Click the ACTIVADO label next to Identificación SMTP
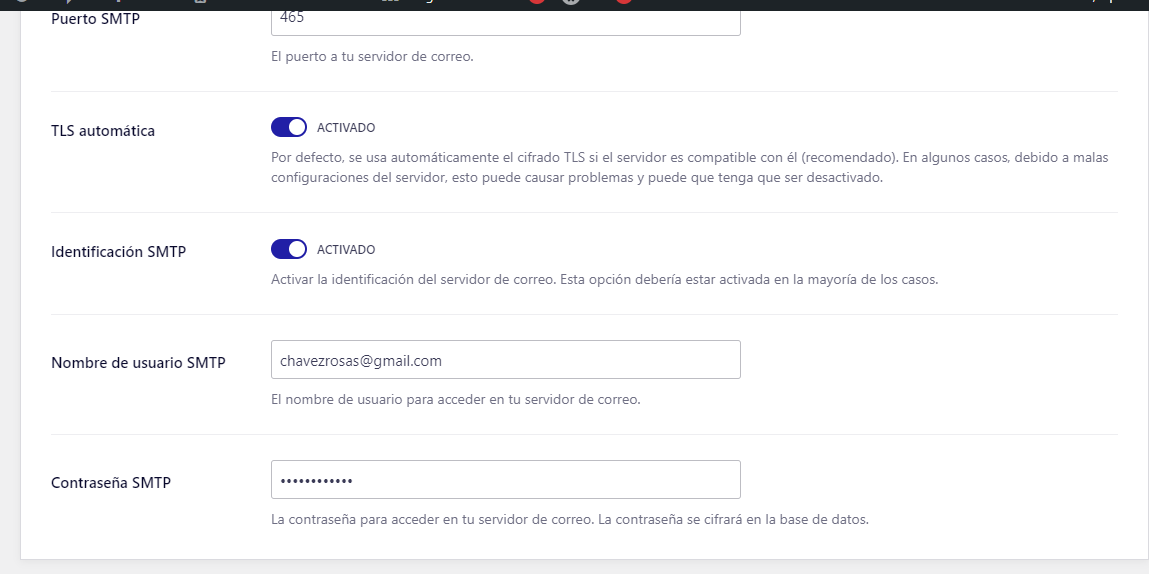Image resolution: width=1149 pixels, height=574 pixels. pyautogui.click(x=346, y=249)
